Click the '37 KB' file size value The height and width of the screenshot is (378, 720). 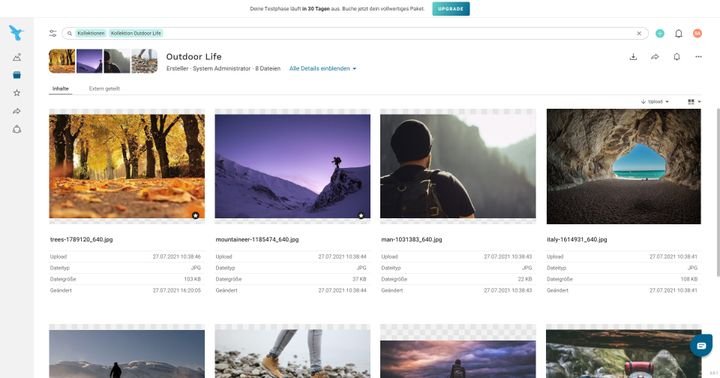pyautogui.click(x=360, y=279)
